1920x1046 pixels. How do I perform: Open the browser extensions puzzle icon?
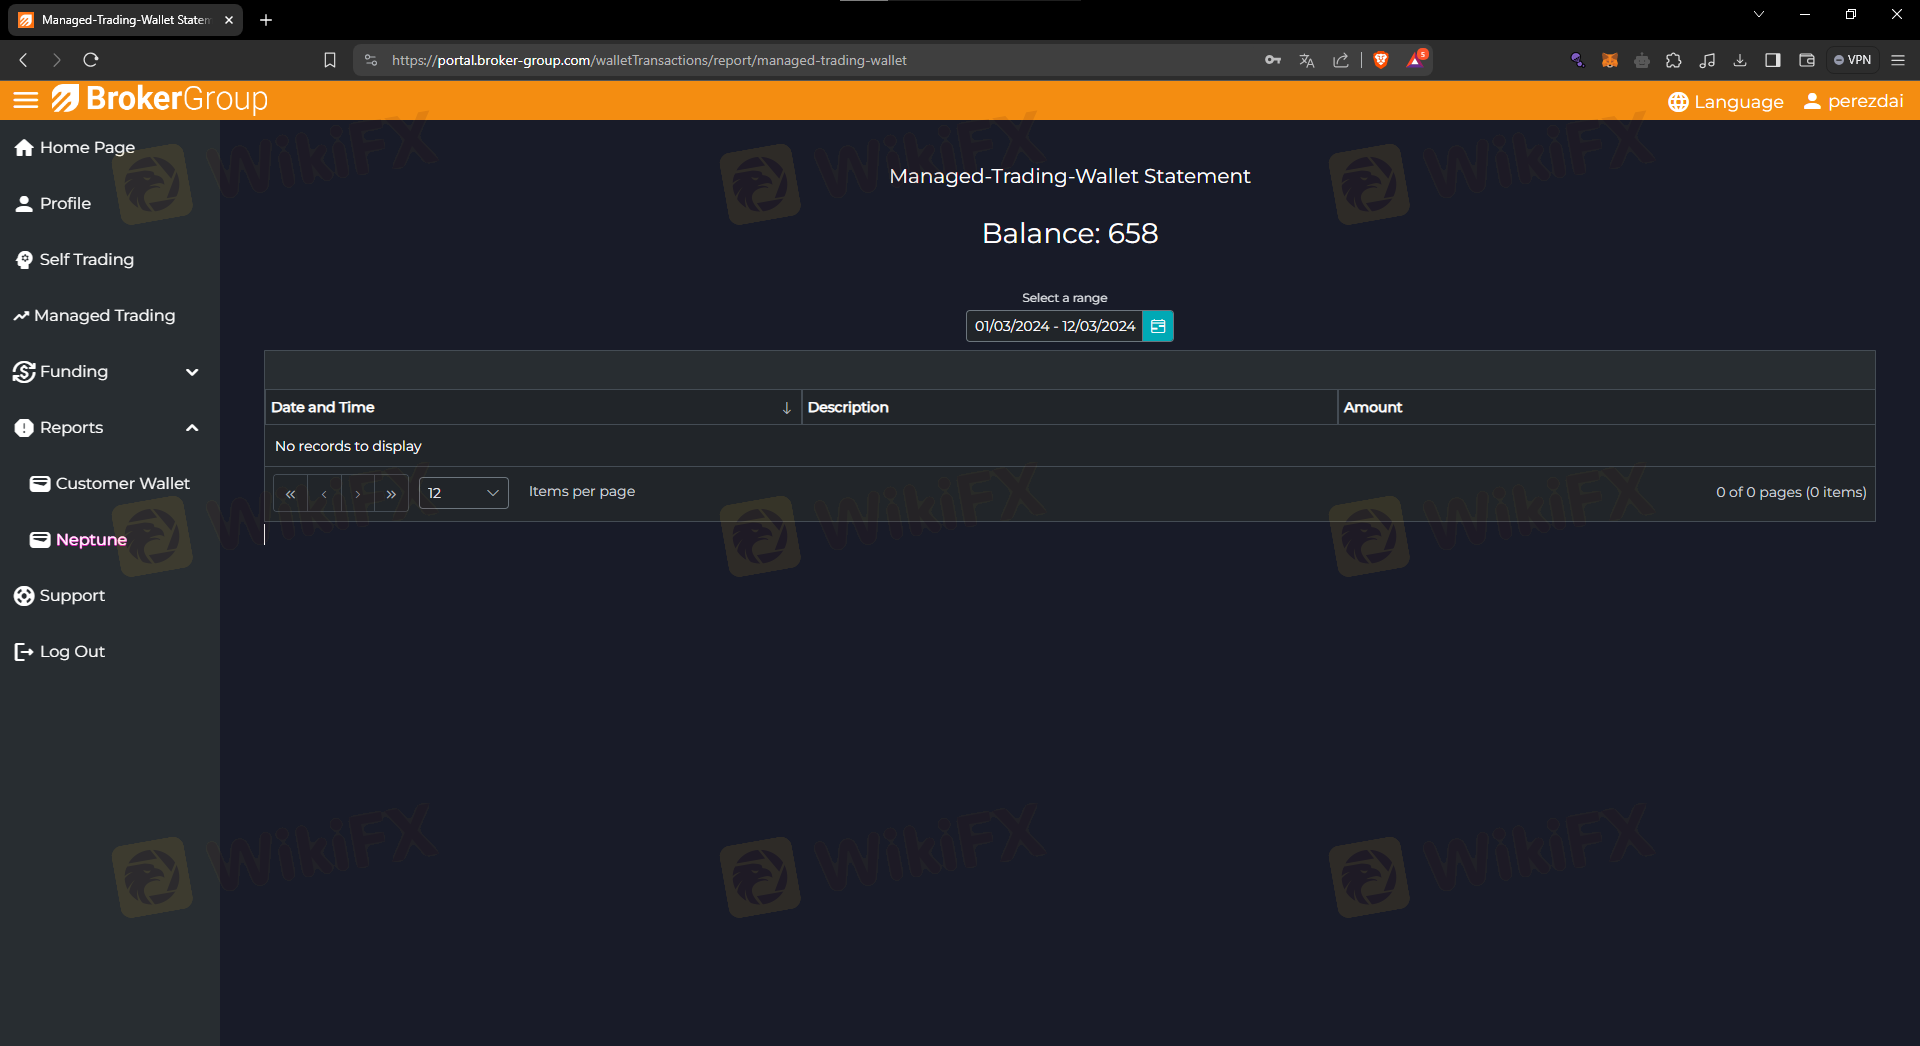(x=1674, y=60)
